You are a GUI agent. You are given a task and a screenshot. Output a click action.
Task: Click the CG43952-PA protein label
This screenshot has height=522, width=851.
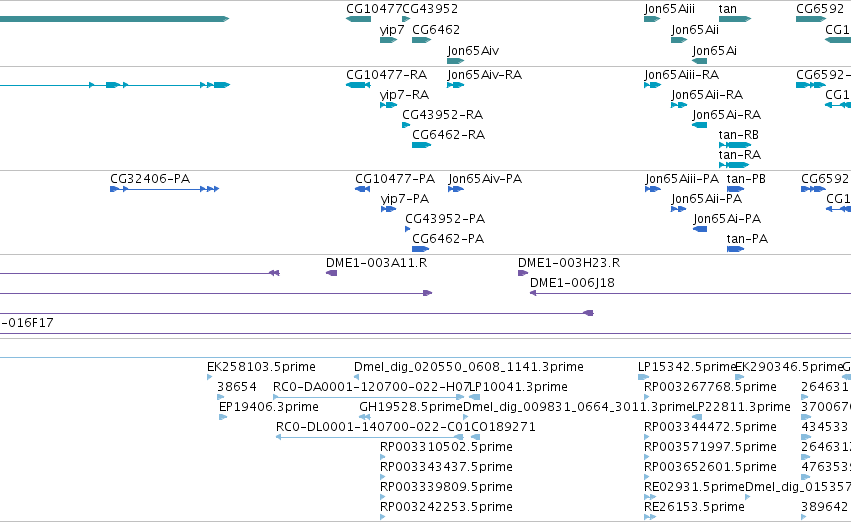click(445, 219)
